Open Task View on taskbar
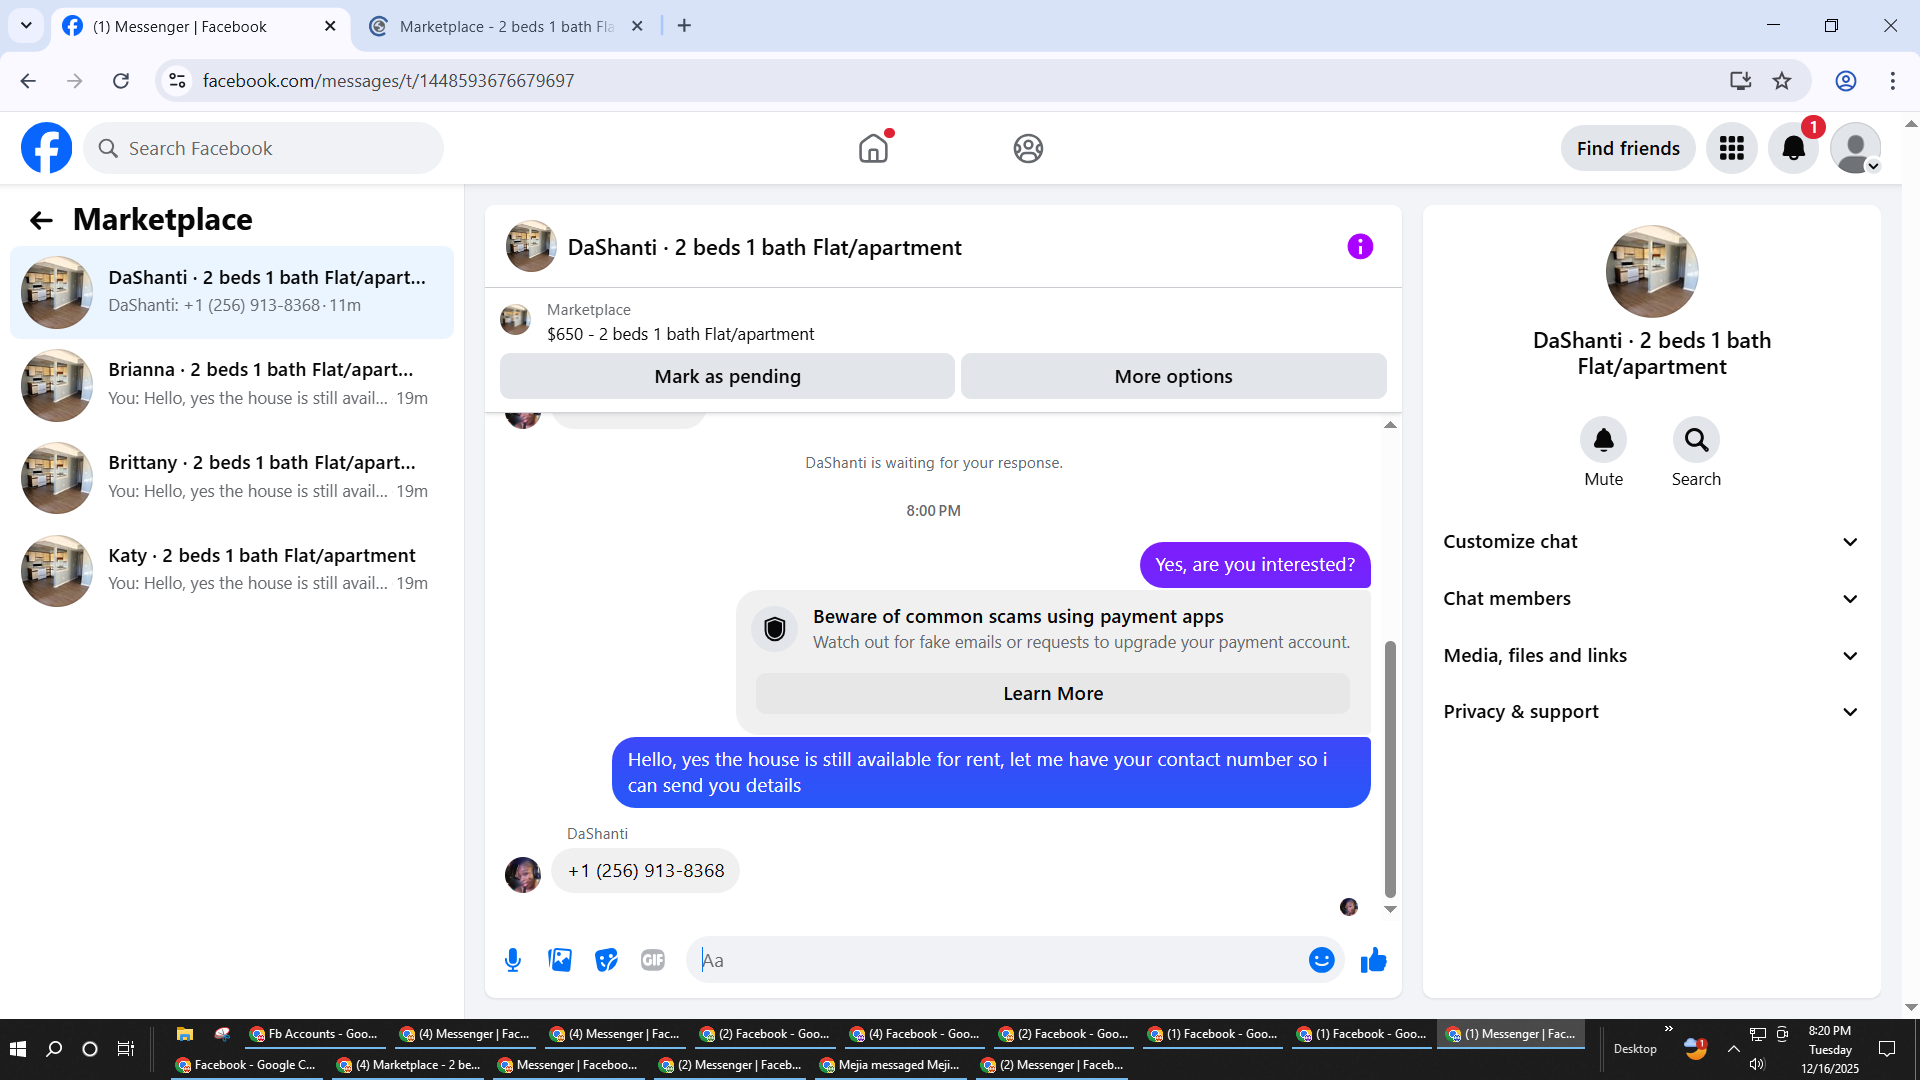 125,1049
